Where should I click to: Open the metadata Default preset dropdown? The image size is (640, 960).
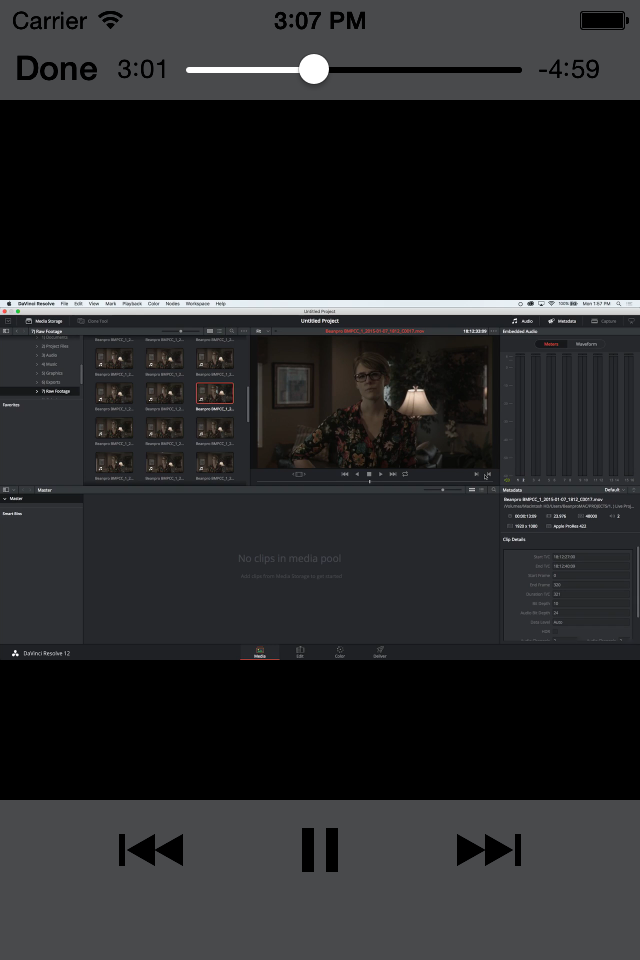click(614, 490)
